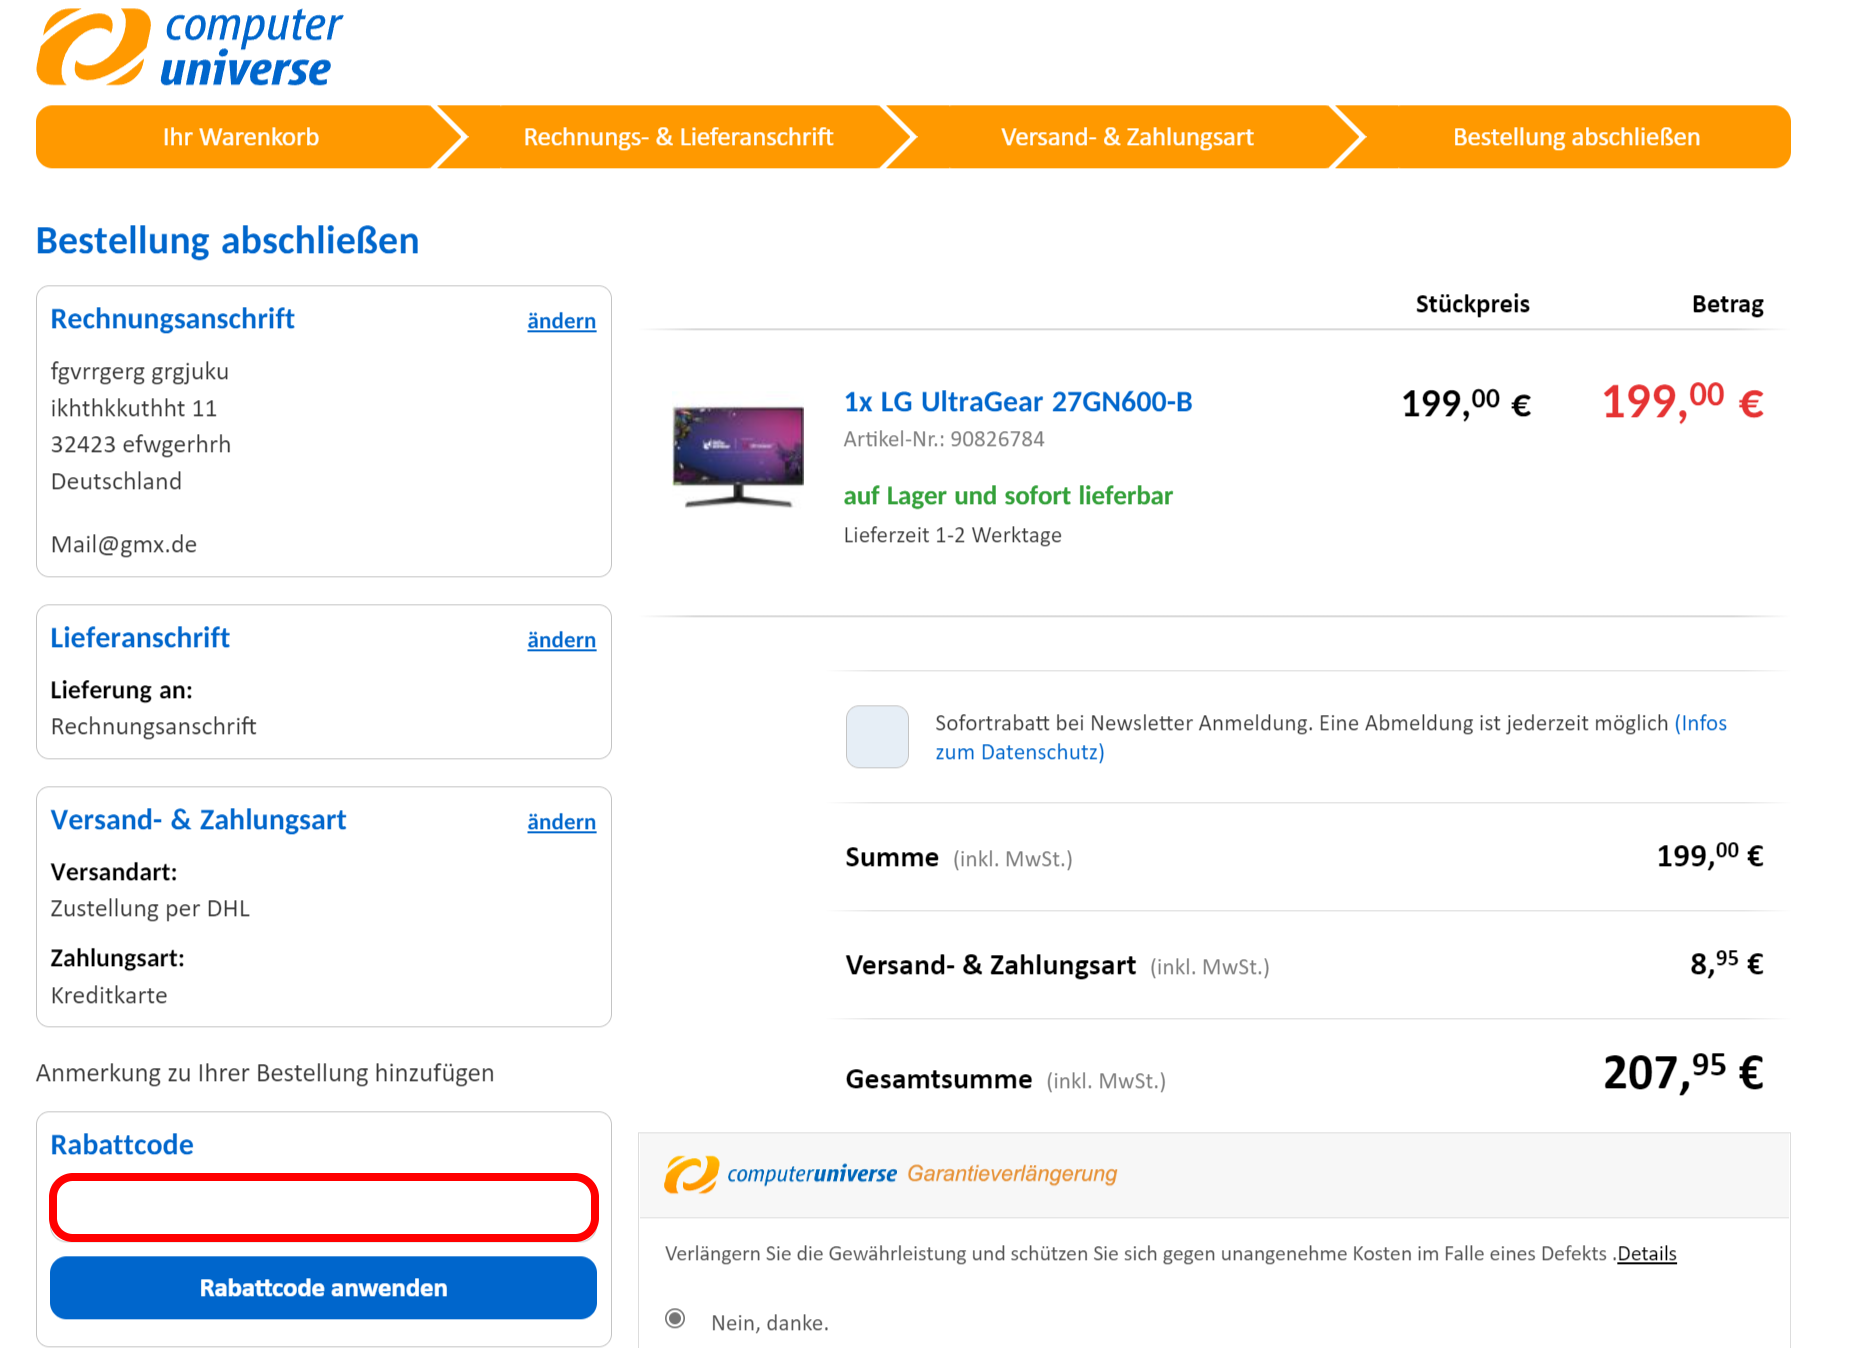Open the 'Infos zum Datenschutz' link
1851x1348 pixels.
click(1331, 737)
